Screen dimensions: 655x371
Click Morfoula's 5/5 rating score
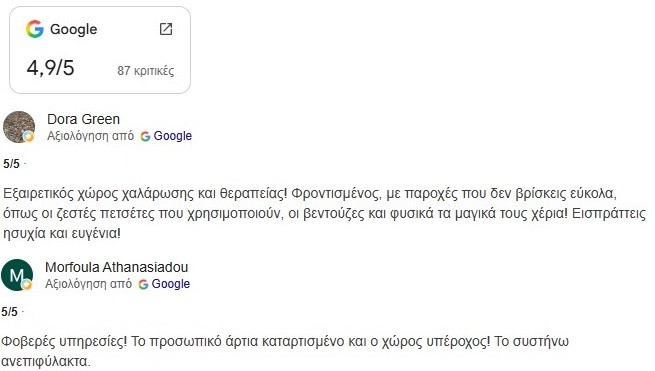(10, 312)
